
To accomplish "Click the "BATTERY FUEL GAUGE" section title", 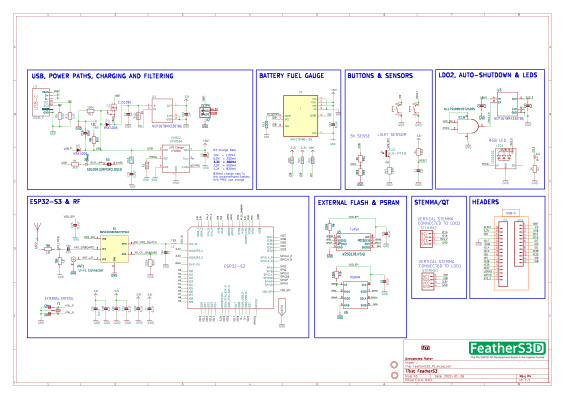I will 292,76.
